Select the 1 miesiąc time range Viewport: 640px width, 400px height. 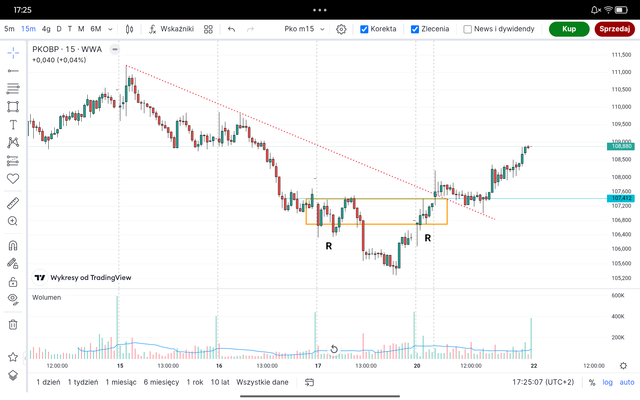point(121,382)
